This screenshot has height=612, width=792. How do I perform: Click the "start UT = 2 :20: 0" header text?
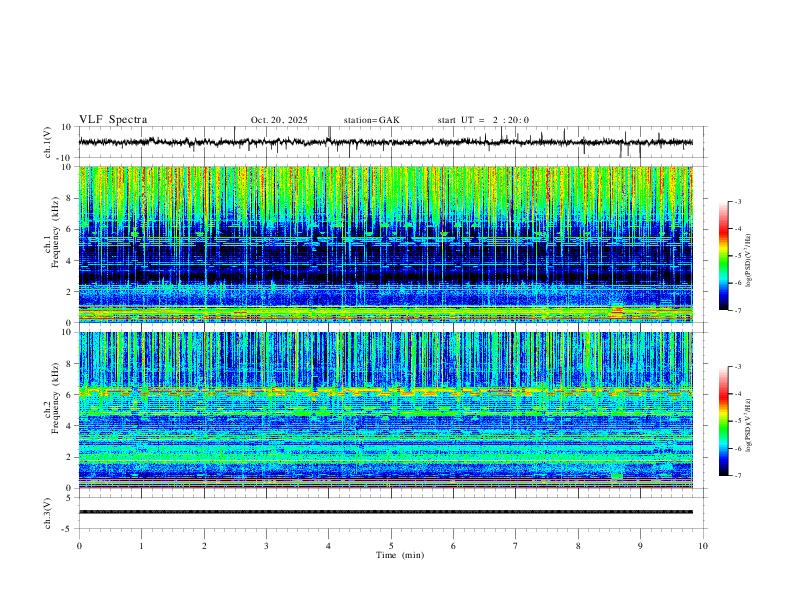[x=483, y=120]
